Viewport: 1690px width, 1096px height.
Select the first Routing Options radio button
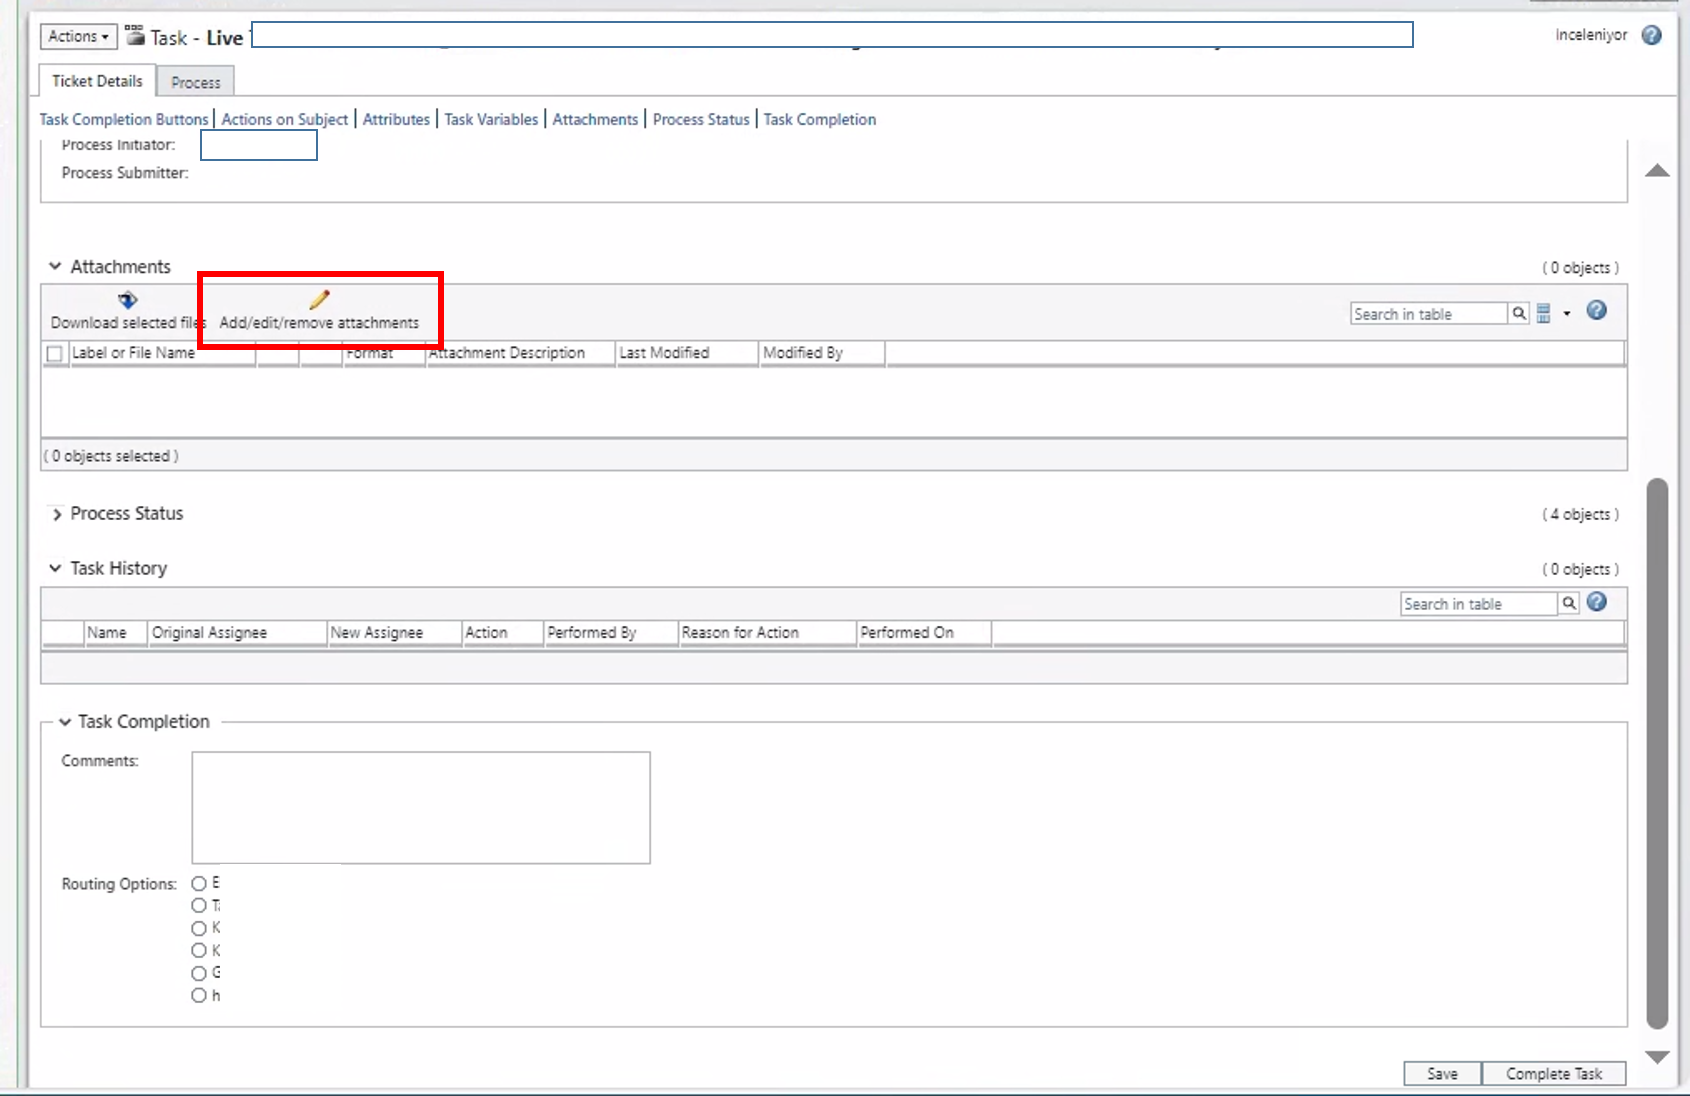tap(199, 883)
